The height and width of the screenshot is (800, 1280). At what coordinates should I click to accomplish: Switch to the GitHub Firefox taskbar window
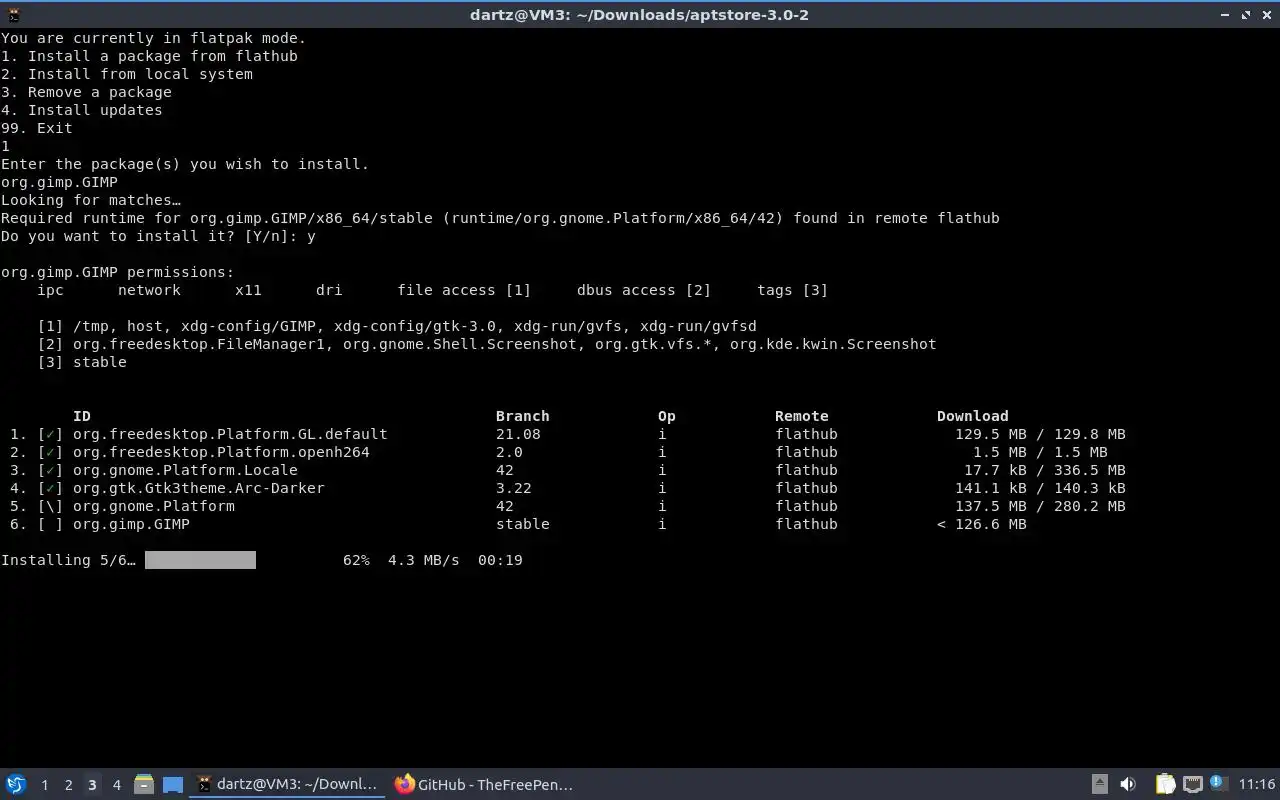pyautogui.click(x=486, y=785)
